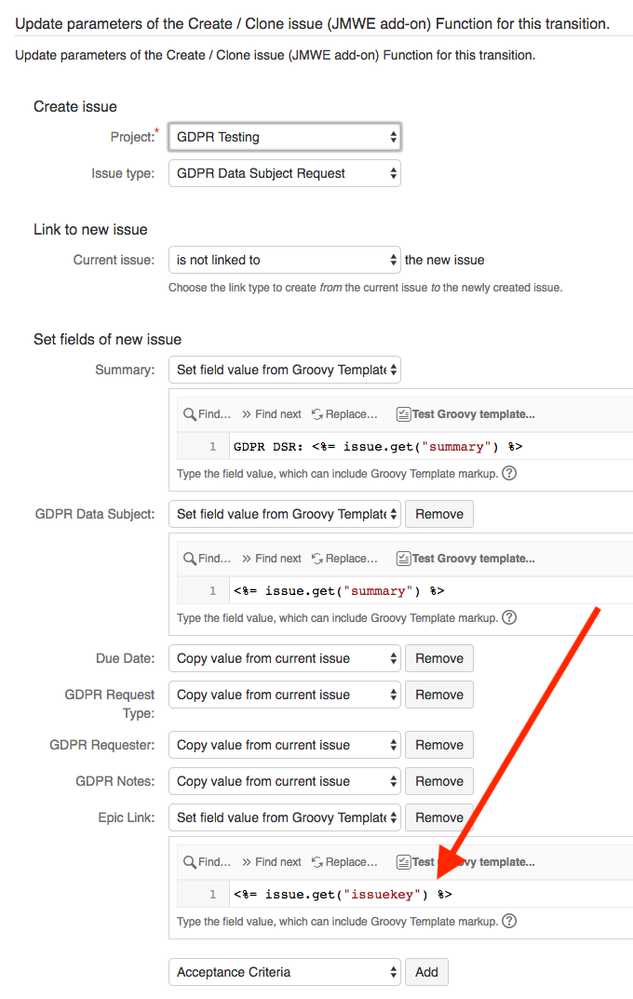Open the GDPR Request Type value dropdown

click(x=284, y=694)
